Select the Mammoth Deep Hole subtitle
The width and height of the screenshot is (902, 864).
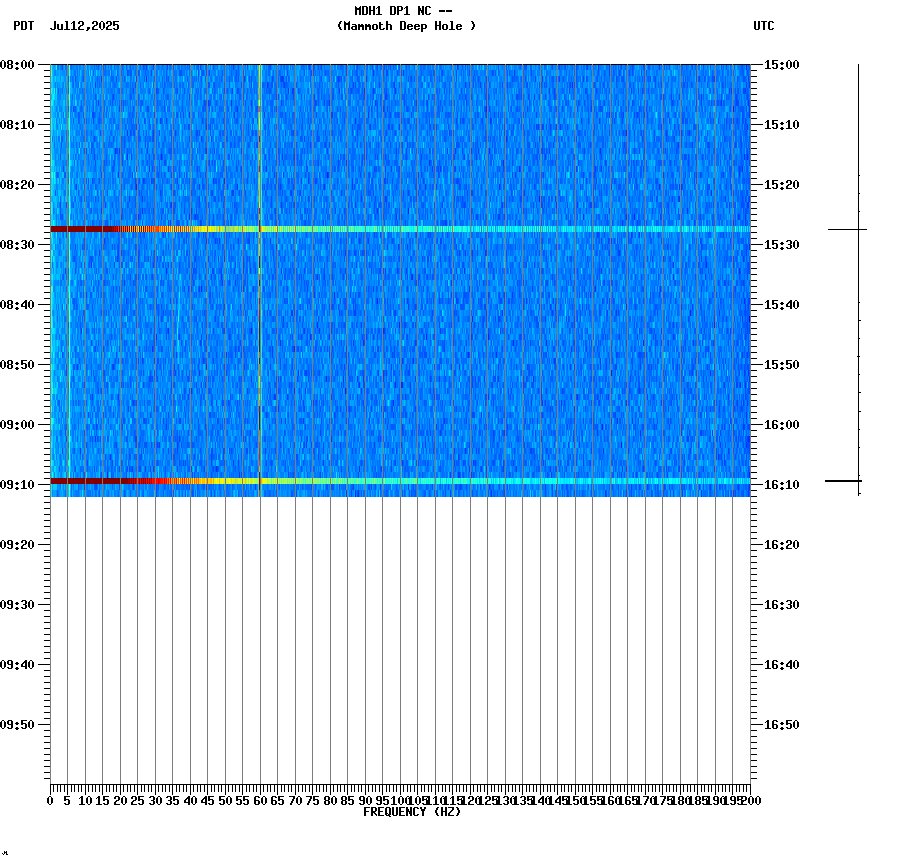[406, 27]
